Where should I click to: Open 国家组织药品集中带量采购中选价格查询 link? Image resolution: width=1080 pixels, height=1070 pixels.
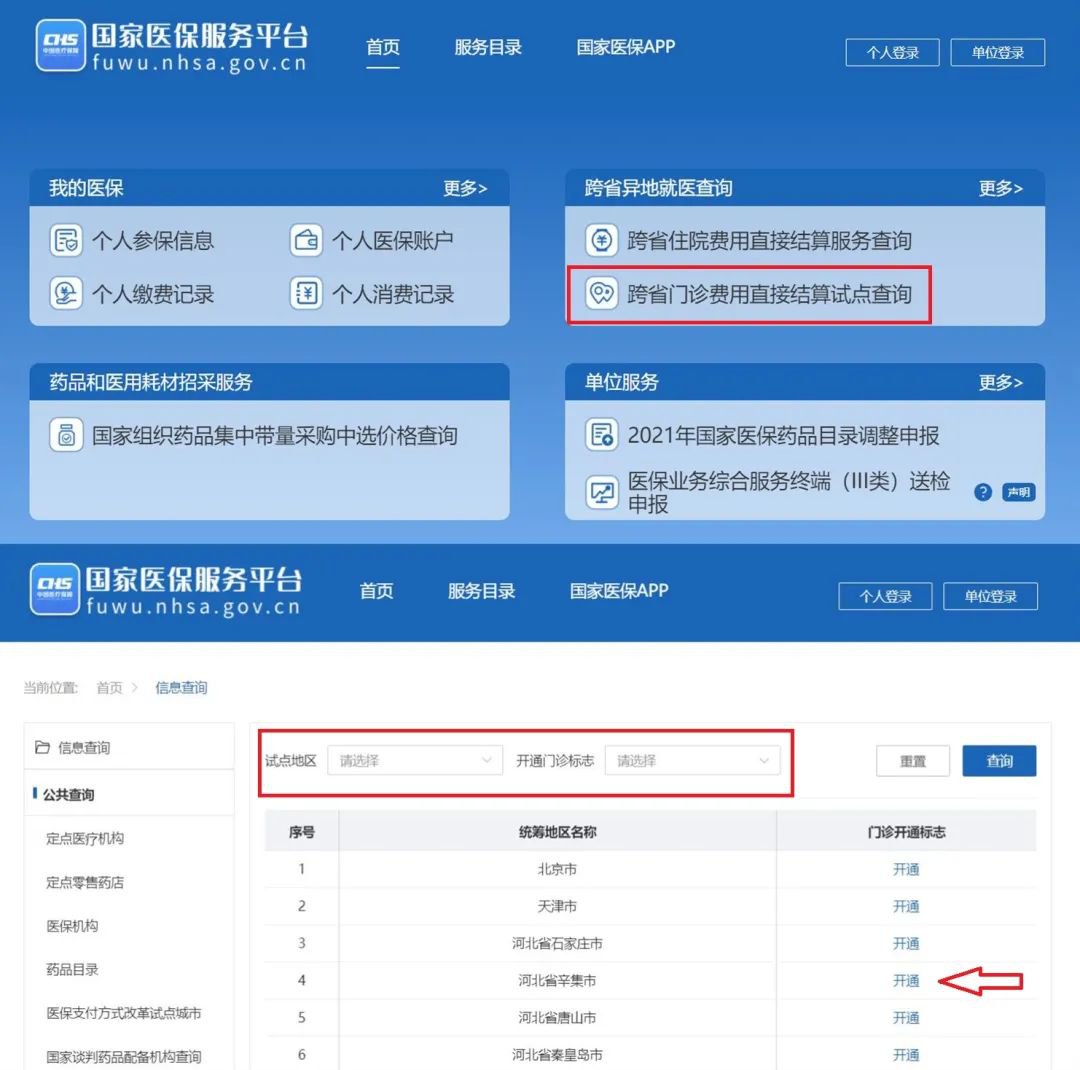(275, 435)
